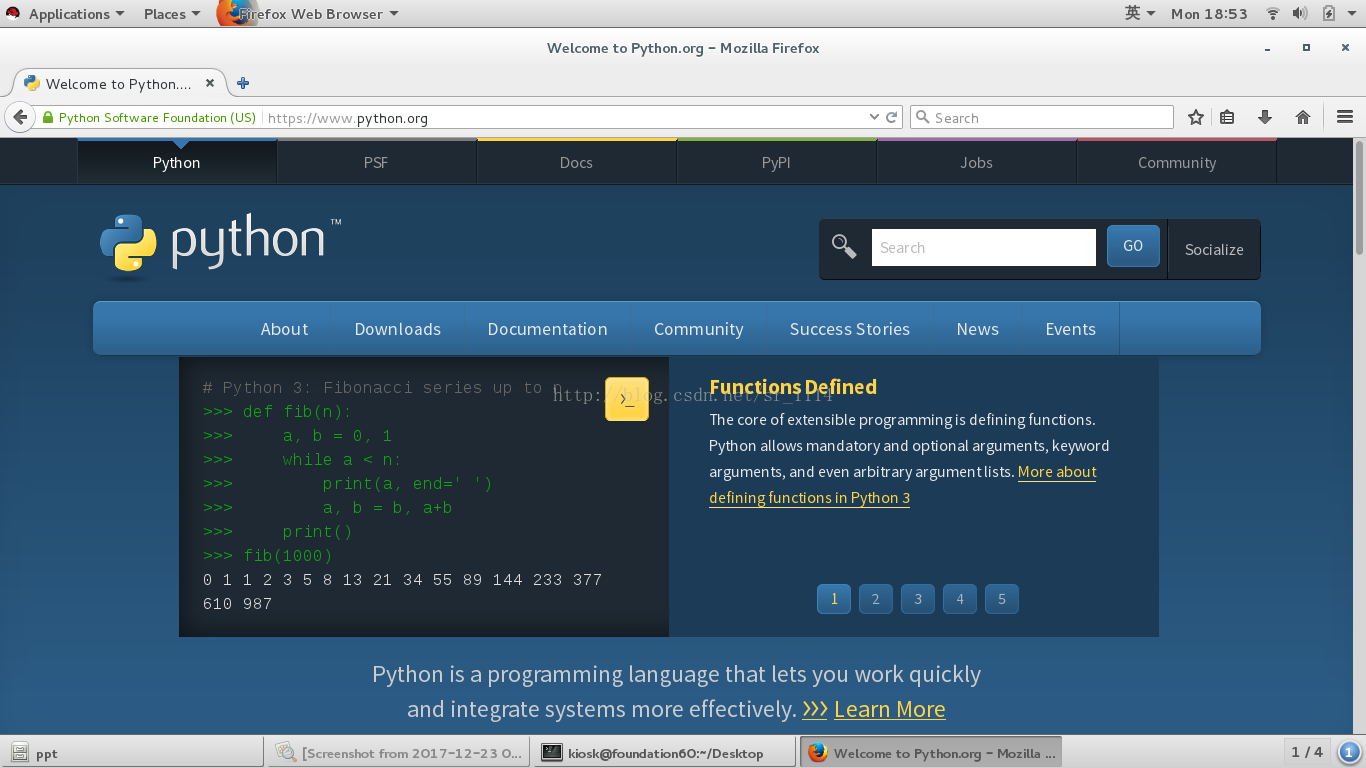The height and width of the screenshot is (768, 1366).
Task: Switch to kiosk@foundation60 terminal taskbar window
Action: [x=665, y=753]
